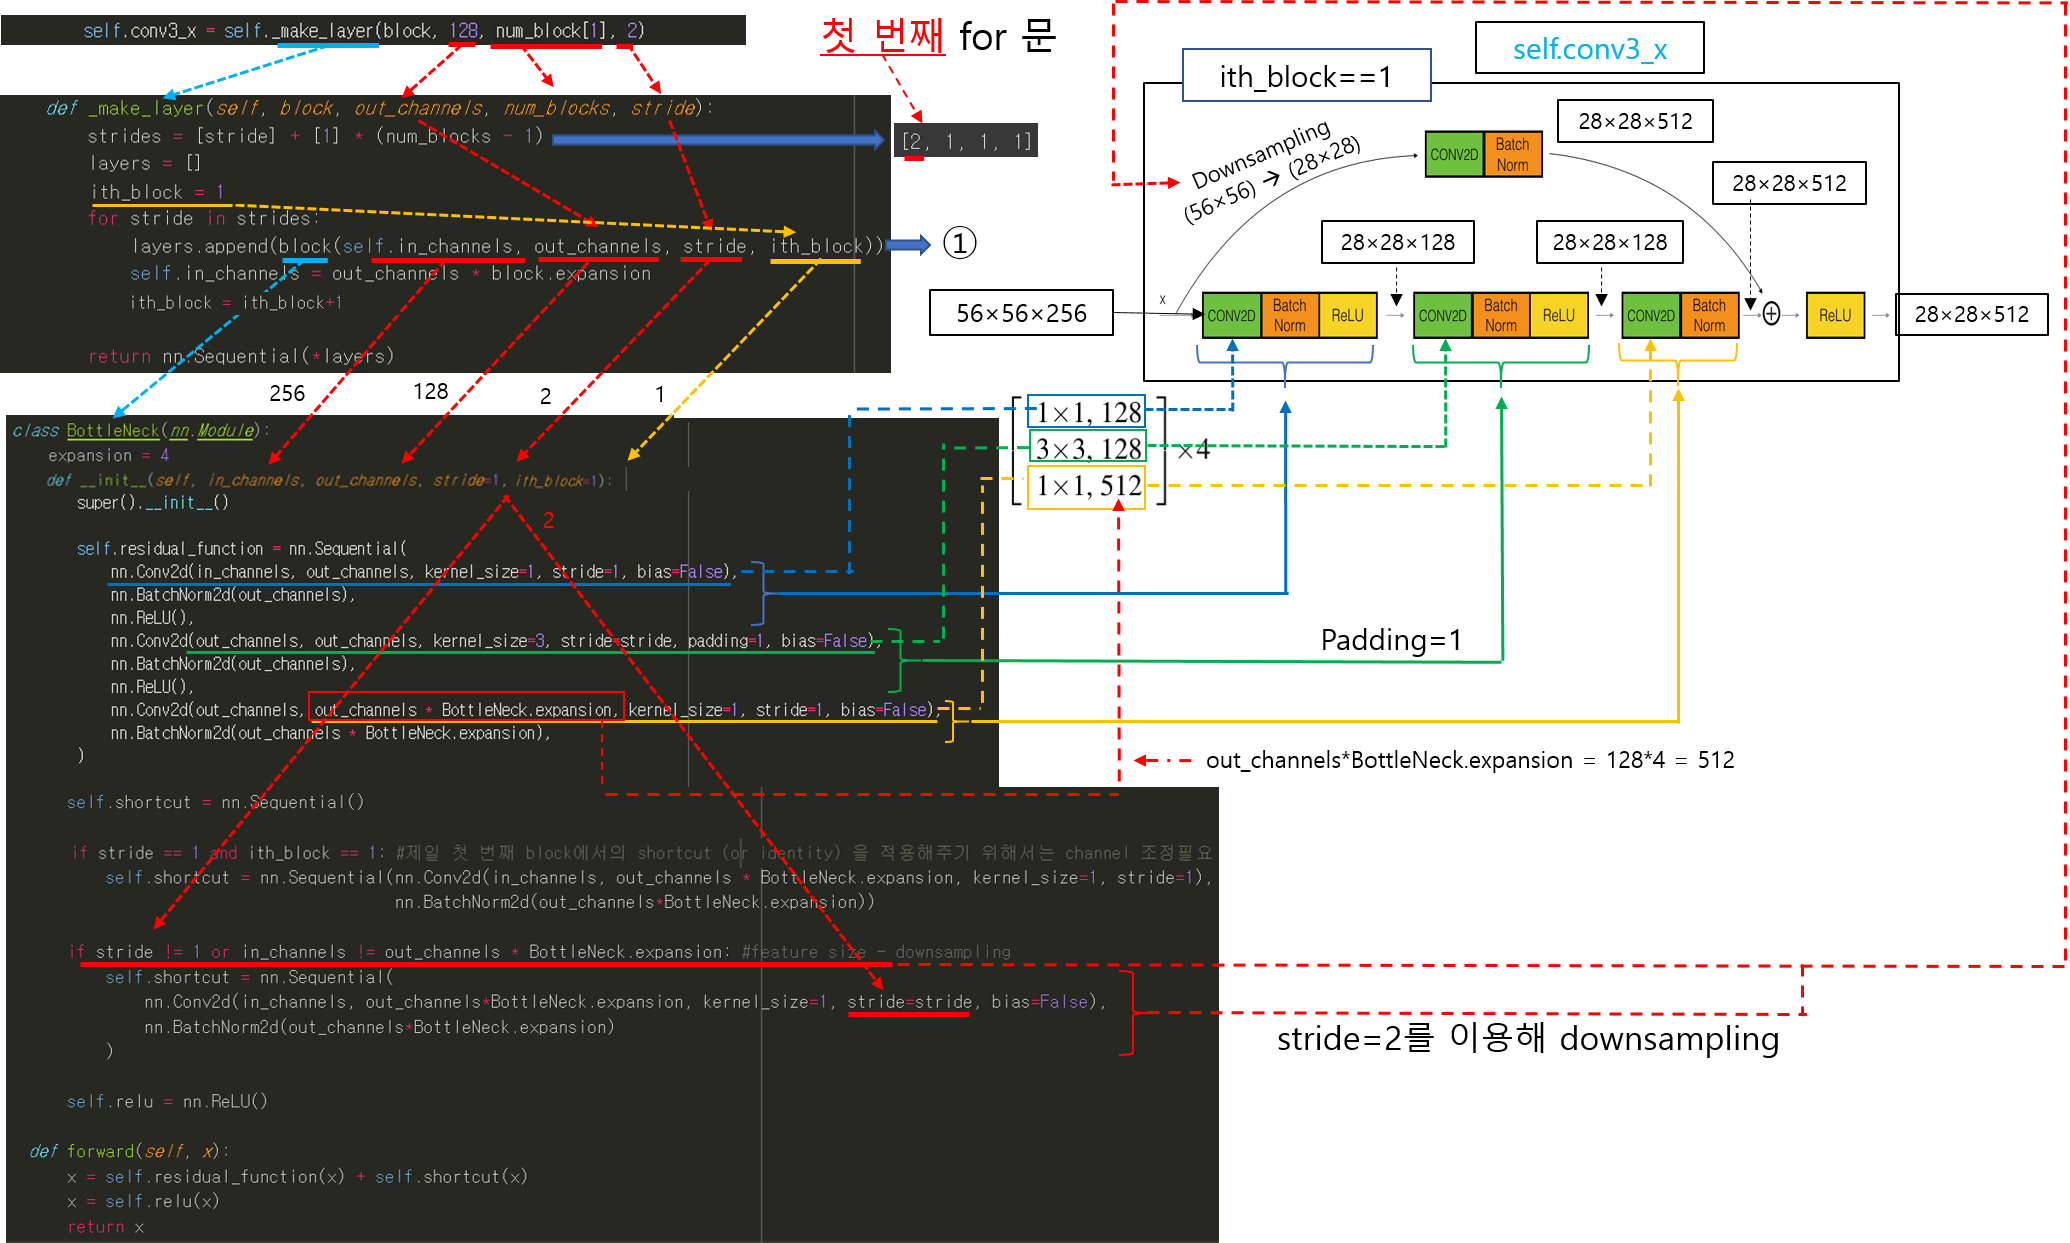Click the 'ith_block==1' label box

(1306, 76)
